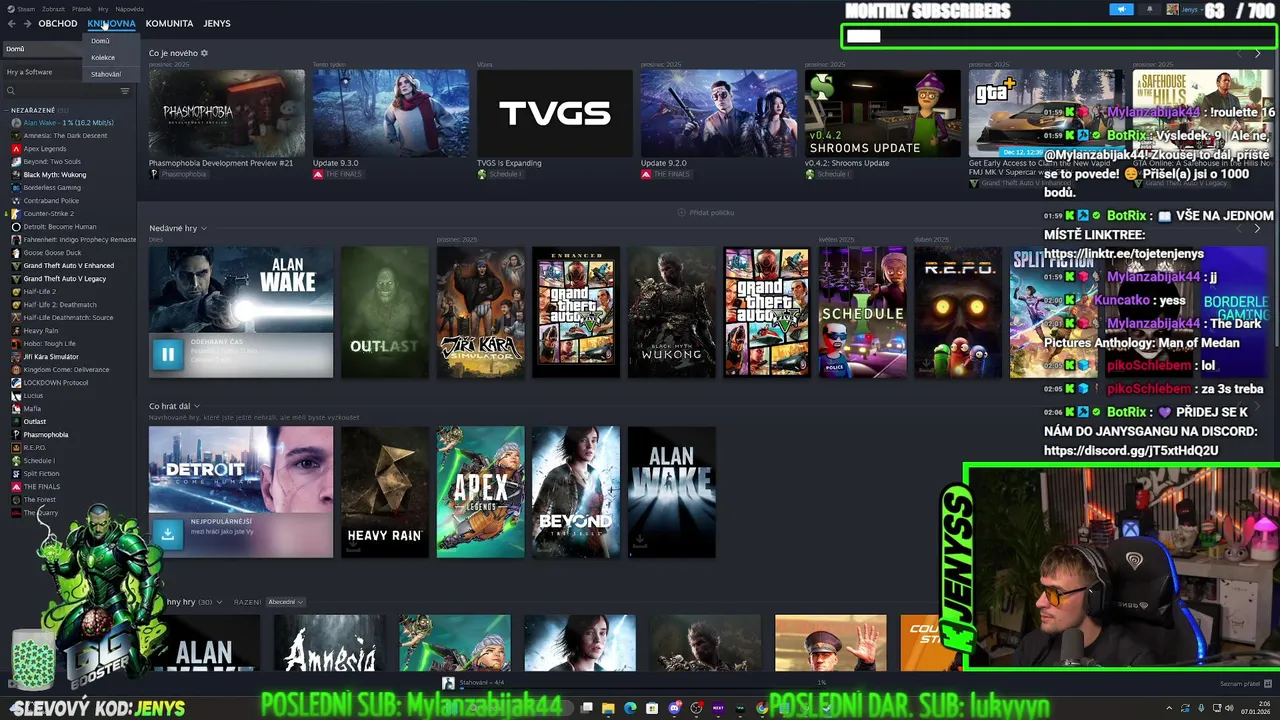This screenshot has height=720, width=1280.
Task: Go forward with the right arrow
Action: click(x=26, y=23)
